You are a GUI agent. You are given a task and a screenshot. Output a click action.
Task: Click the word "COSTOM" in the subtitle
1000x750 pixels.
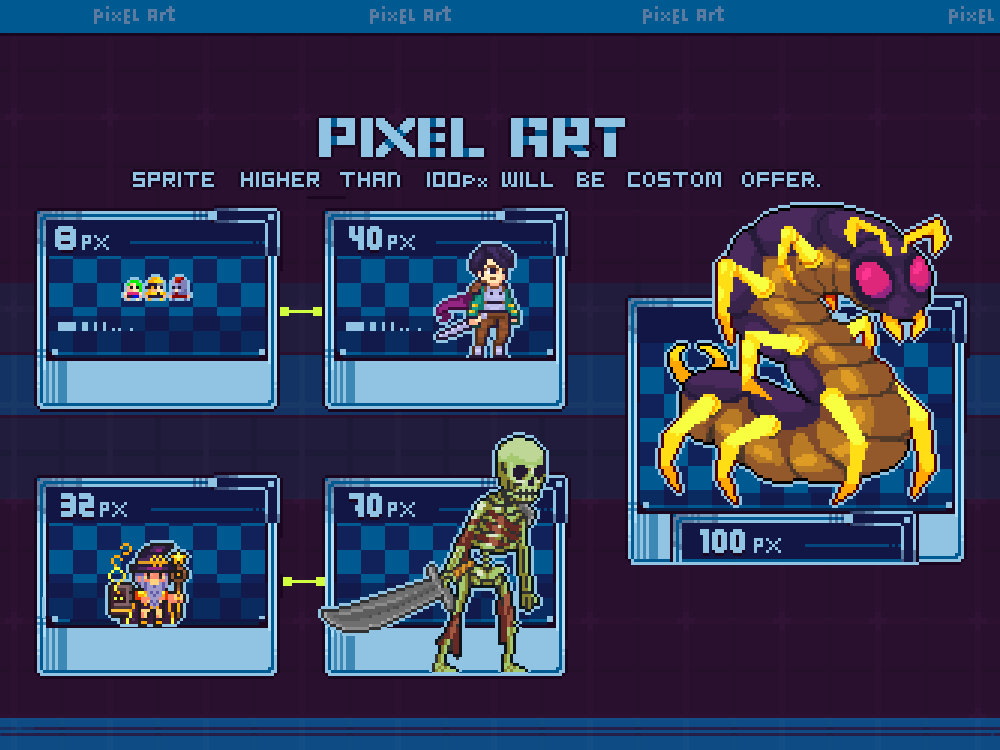pyautogui.click(x=674, y=180)
